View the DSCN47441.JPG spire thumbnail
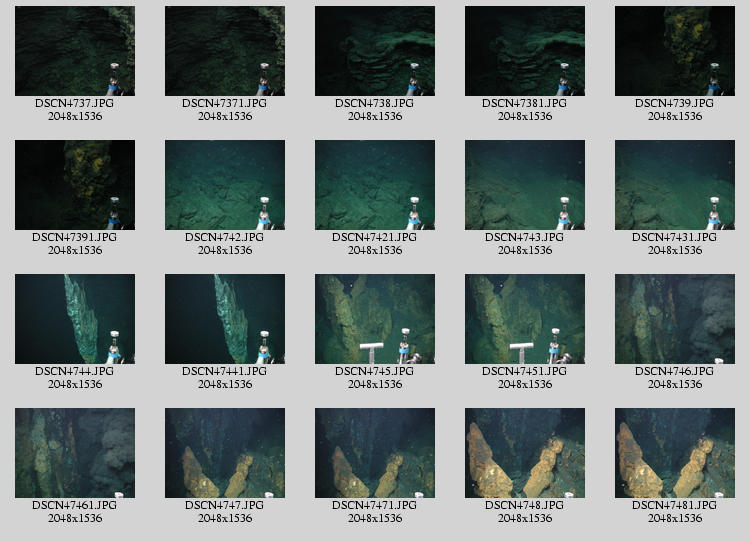Viewport: 750px width, 542px height. 225,319
